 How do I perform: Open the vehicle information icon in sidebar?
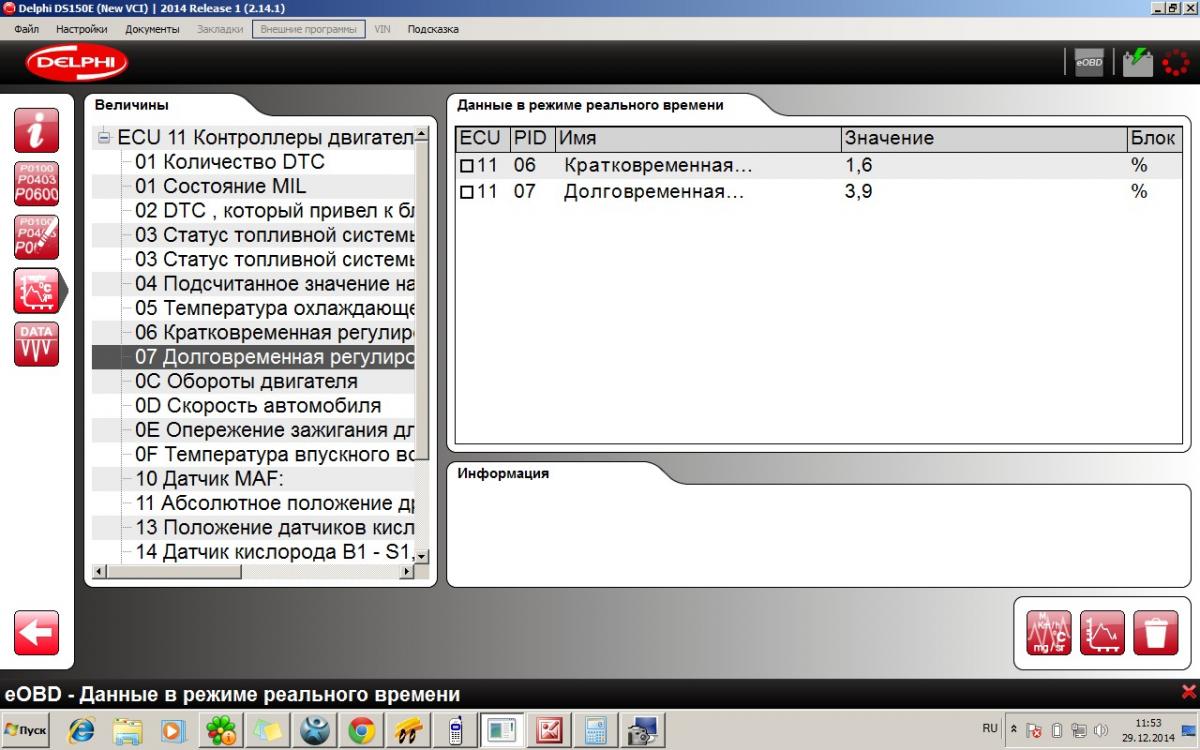point(37,132)
